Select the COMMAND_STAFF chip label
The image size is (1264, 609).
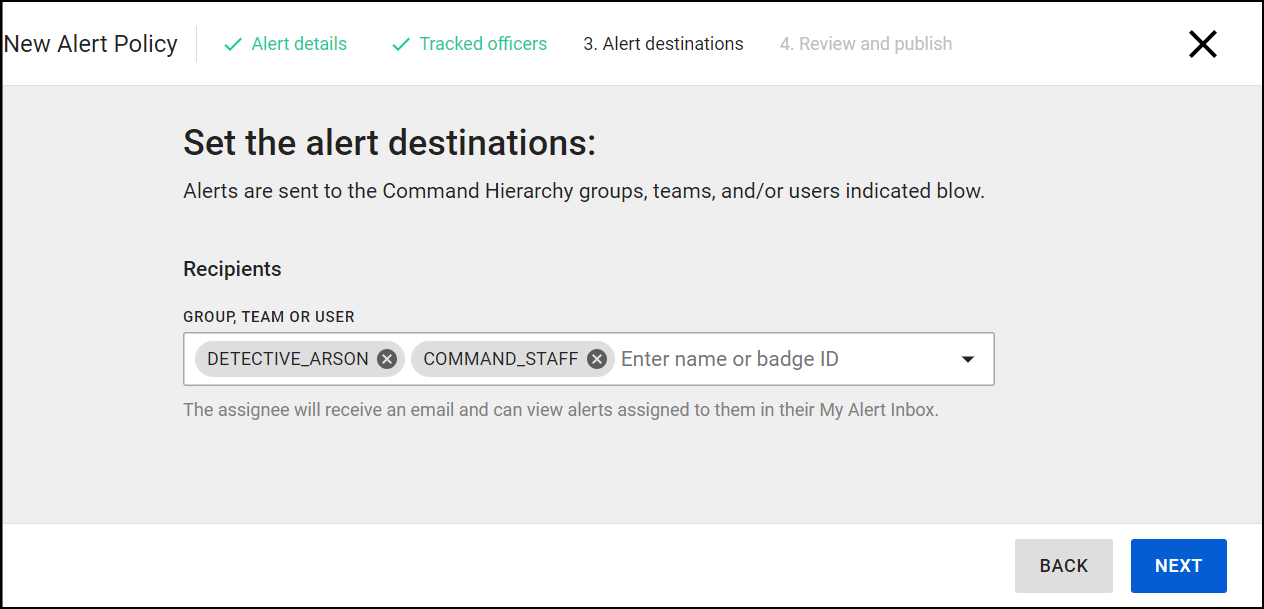pyautogui.click(x=501, y=359)
